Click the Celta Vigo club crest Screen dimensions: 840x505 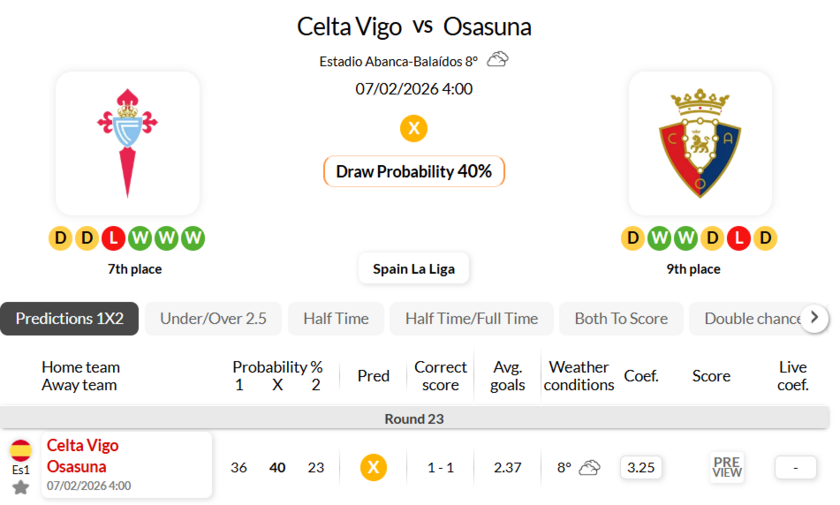pyautogui.click(x=127, y=143)
